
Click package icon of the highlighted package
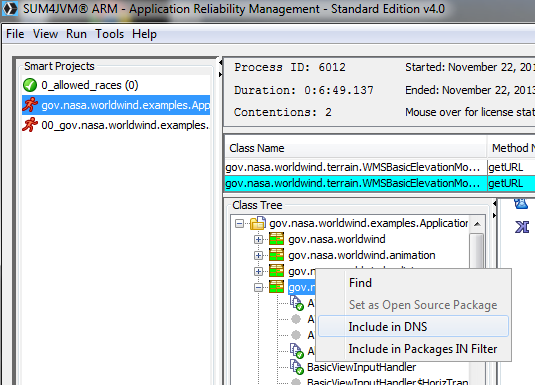276,287
